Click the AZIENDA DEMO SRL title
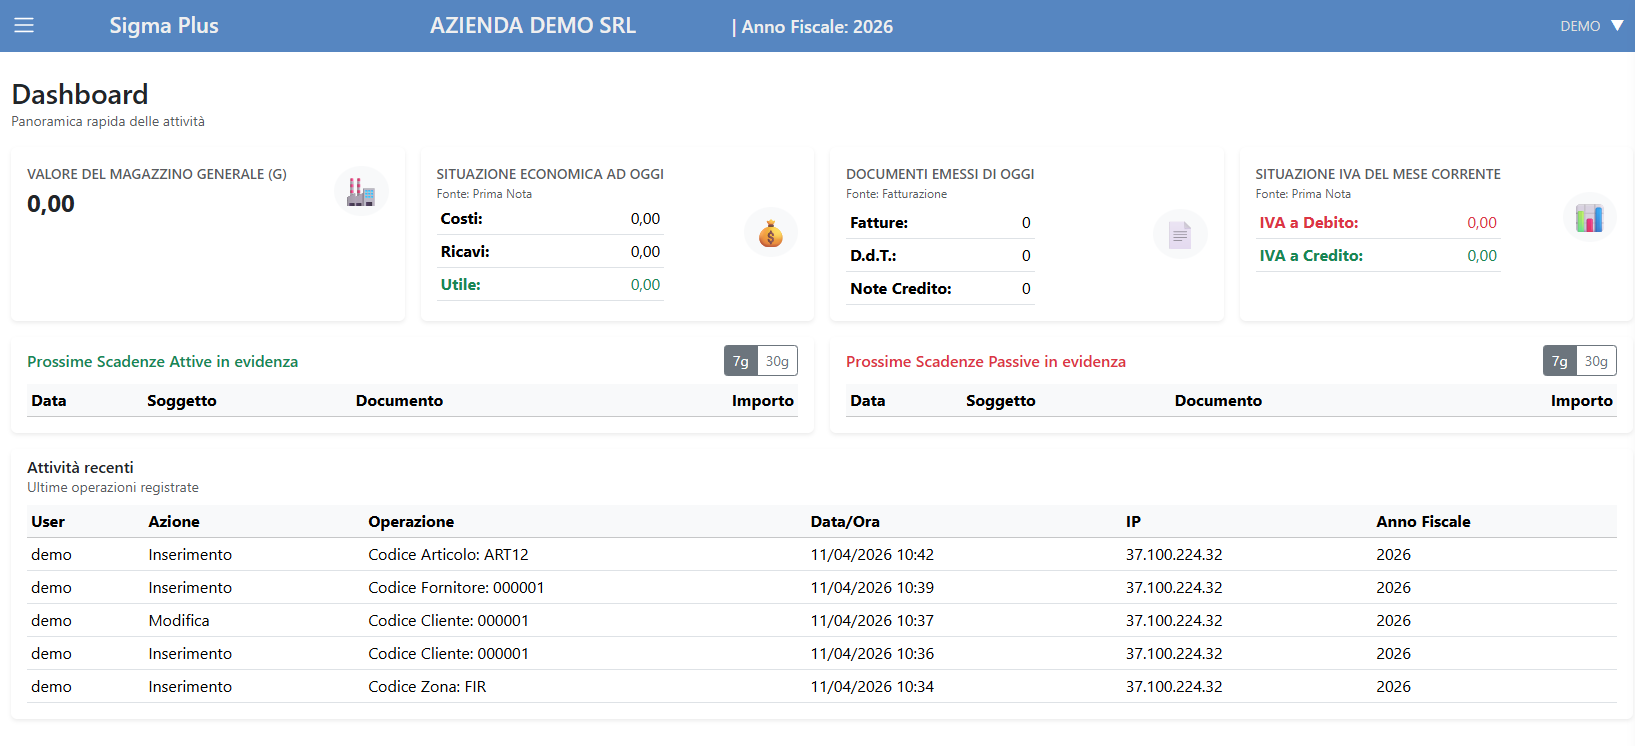The image size is (1635, 746). (532, 26)
